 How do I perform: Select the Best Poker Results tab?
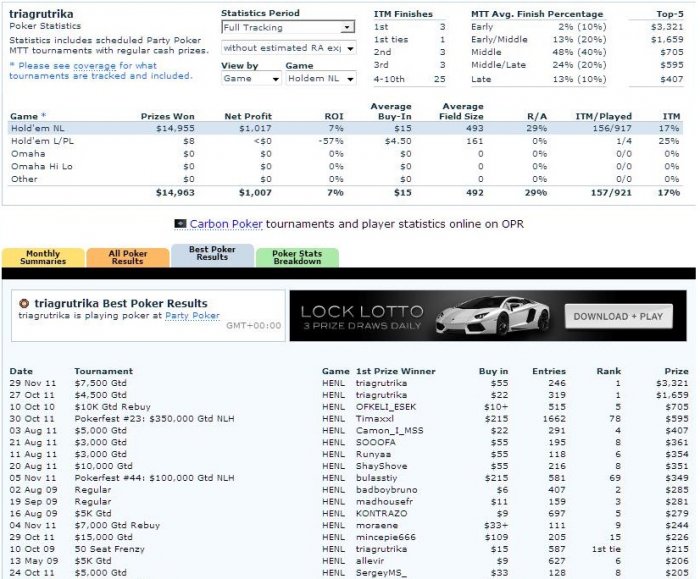point(212,254)
